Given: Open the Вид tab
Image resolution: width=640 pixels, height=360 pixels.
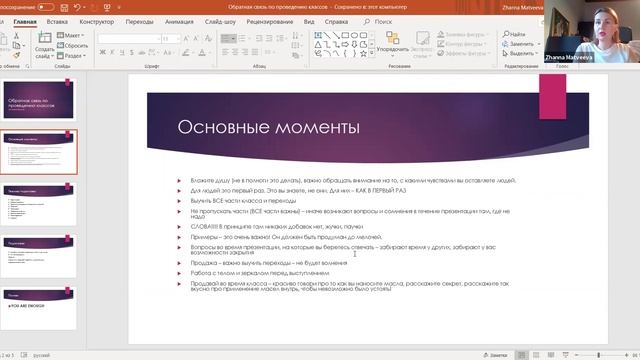Looking at the screenshot, I should (x=309, y=22).
